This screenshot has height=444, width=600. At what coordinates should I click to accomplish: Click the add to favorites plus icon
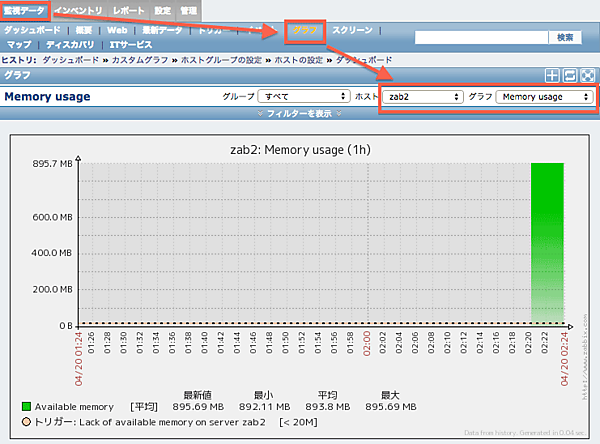coord(551,76)
